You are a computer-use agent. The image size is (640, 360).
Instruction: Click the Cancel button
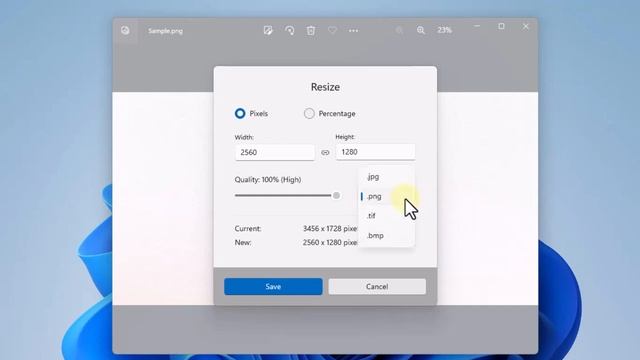pyautogui.click(x=377, y=287)
